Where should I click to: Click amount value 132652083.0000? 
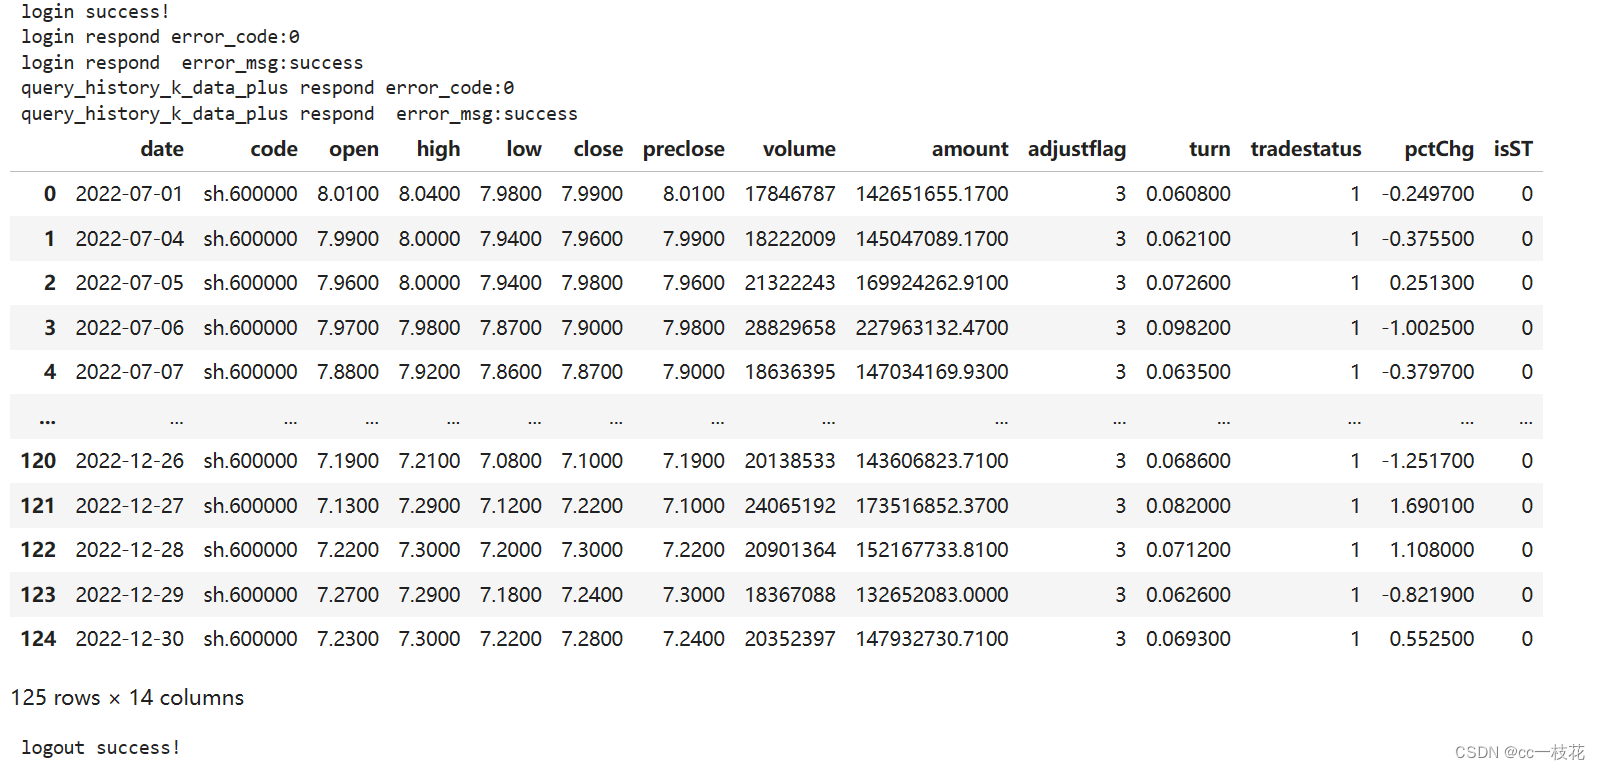point(932,595)
